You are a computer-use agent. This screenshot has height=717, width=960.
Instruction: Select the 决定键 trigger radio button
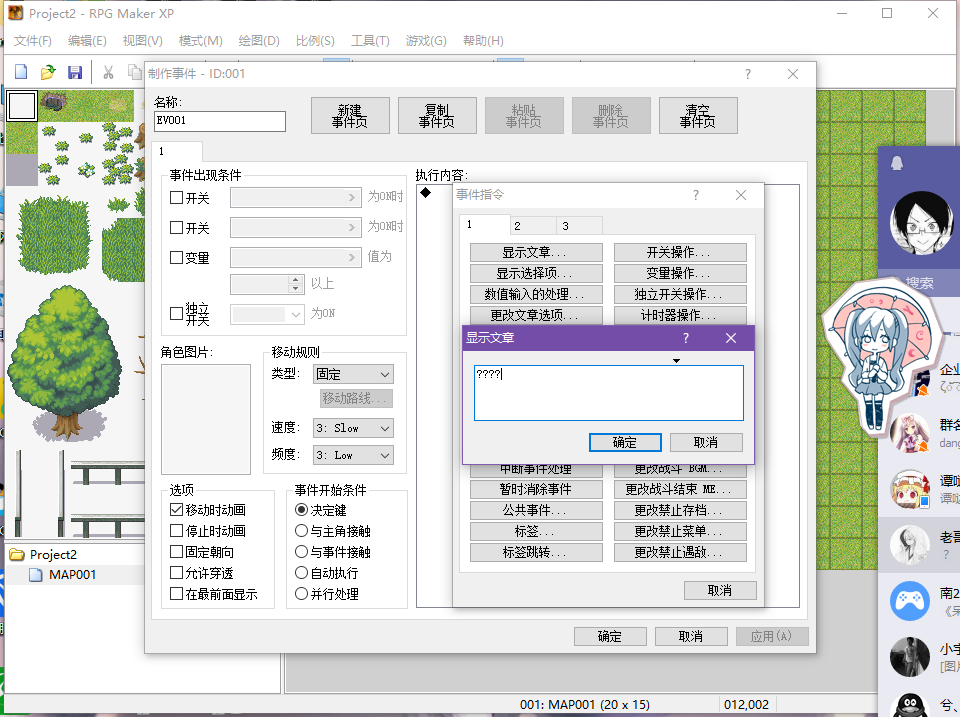click(301, 509)
